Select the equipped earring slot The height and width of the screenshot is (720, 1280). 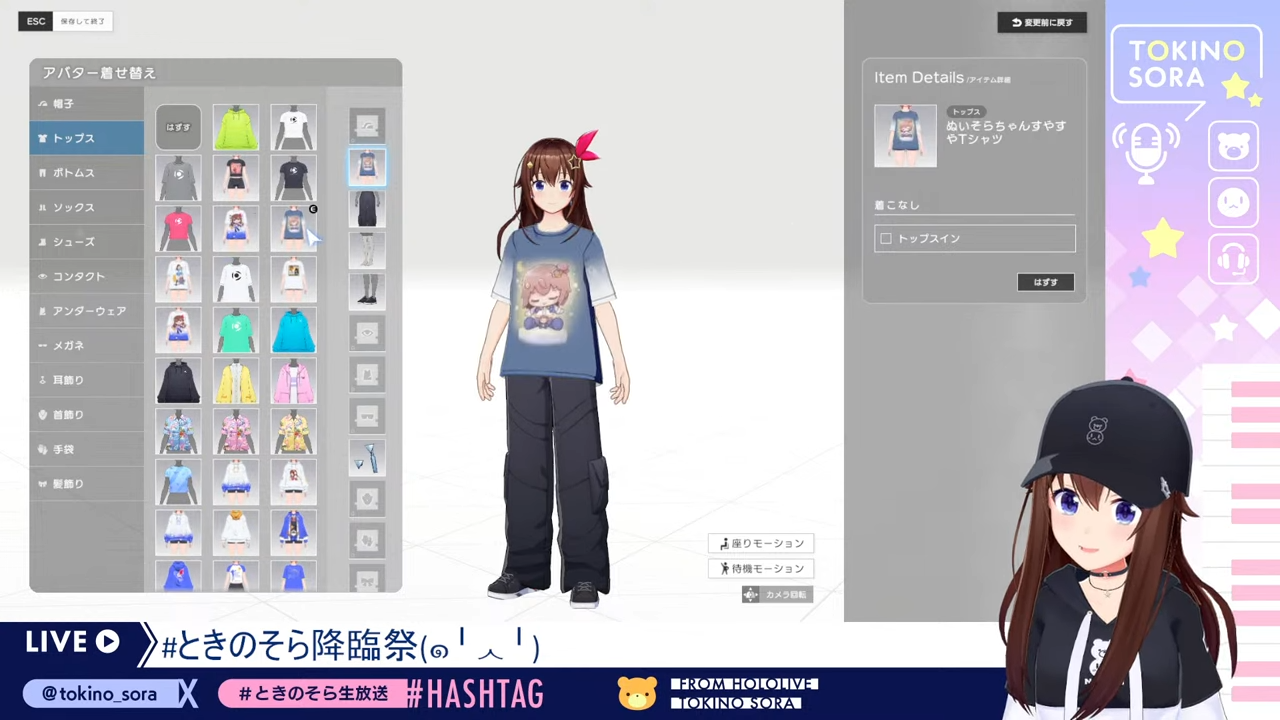coord(367,458)
